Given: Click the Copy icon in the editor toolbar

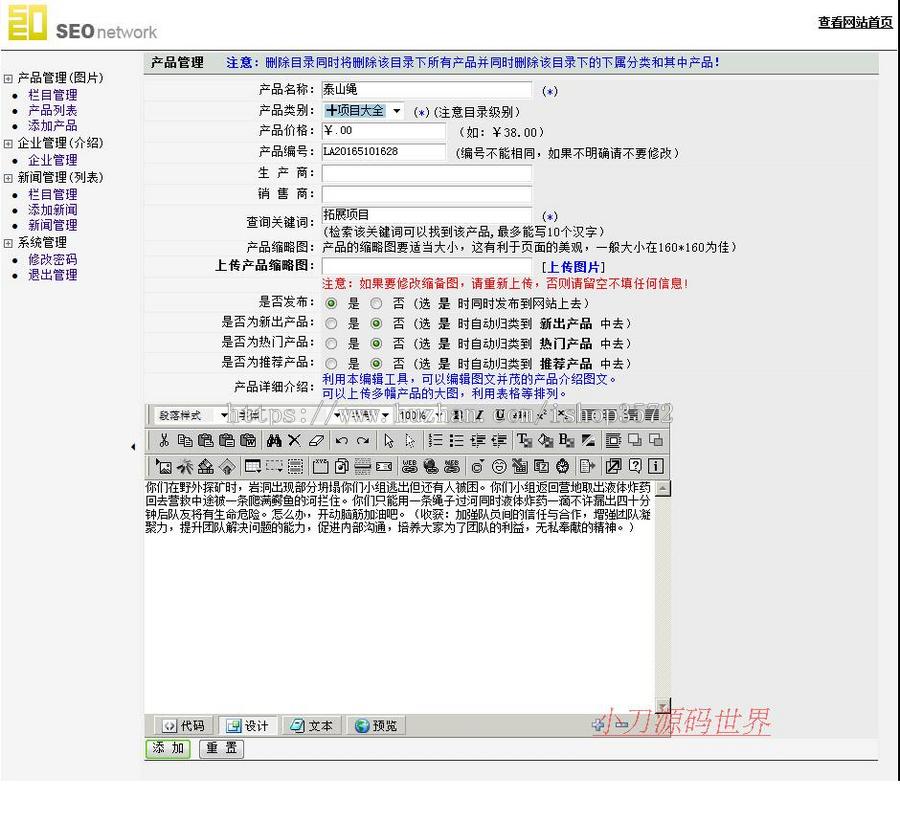Looking at the screenshot, I should [185, 440].
